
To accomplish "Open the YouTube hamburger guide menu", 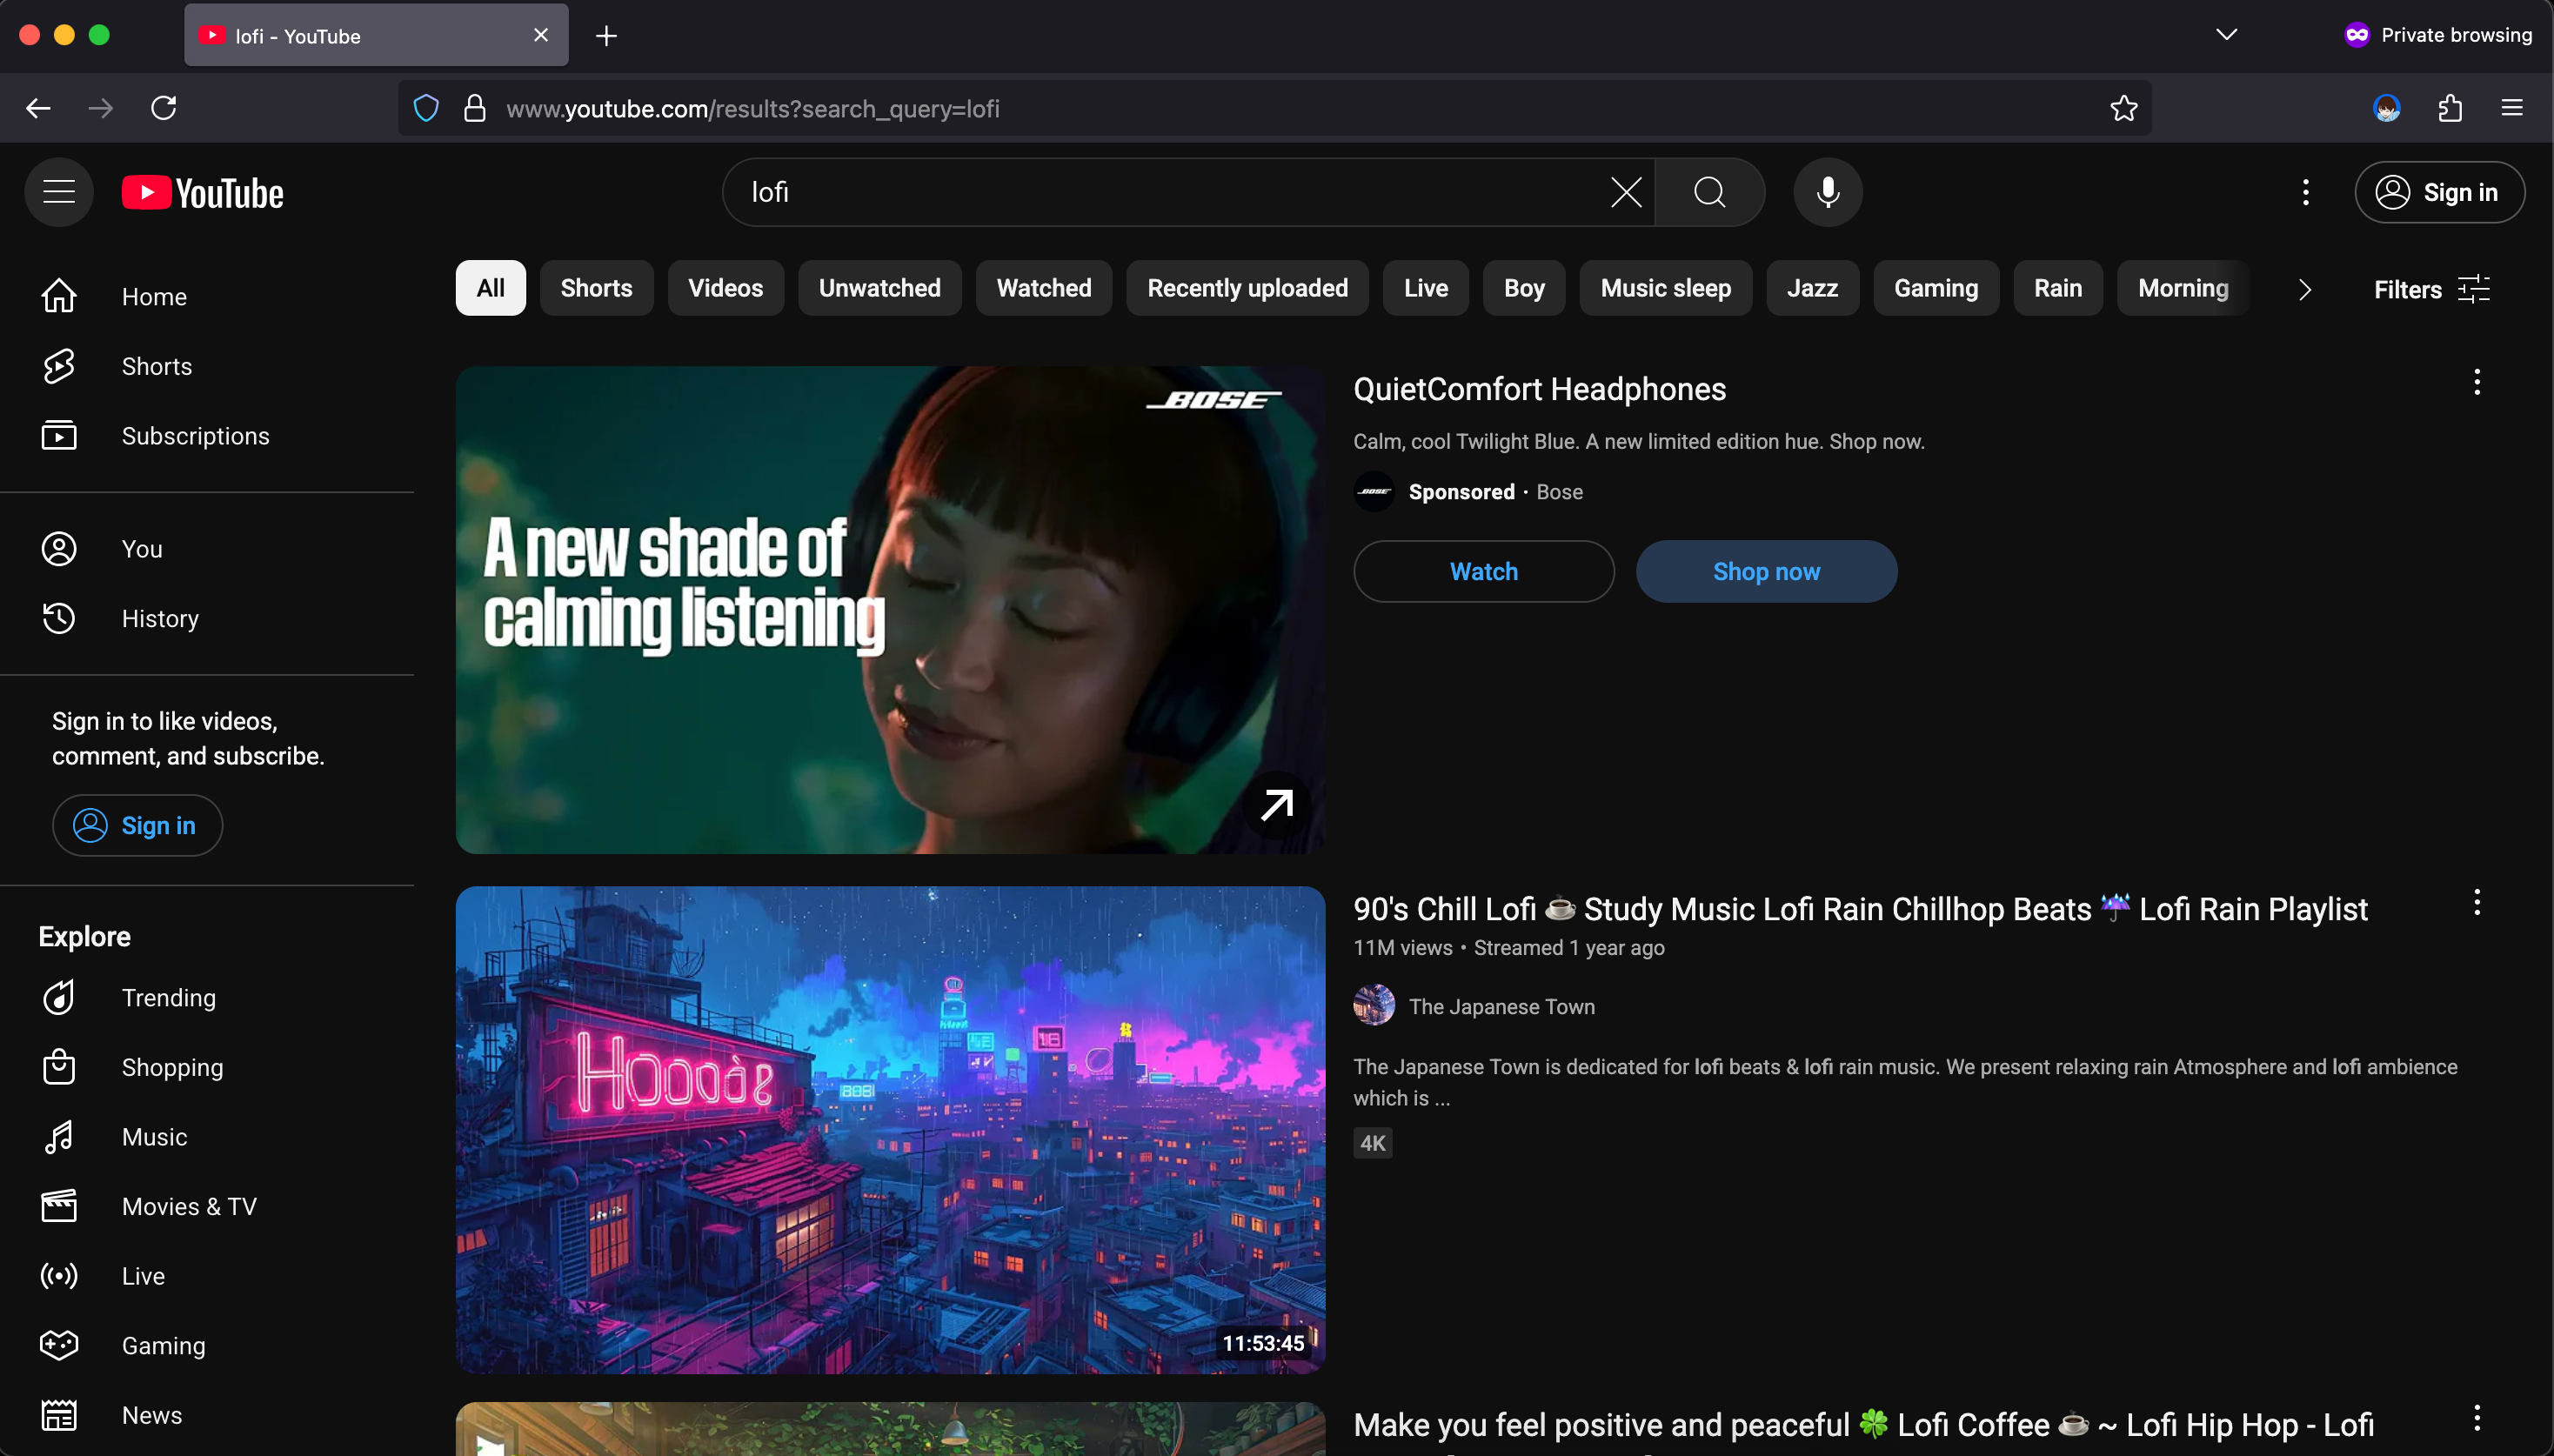I will click(x=59, y=192).
